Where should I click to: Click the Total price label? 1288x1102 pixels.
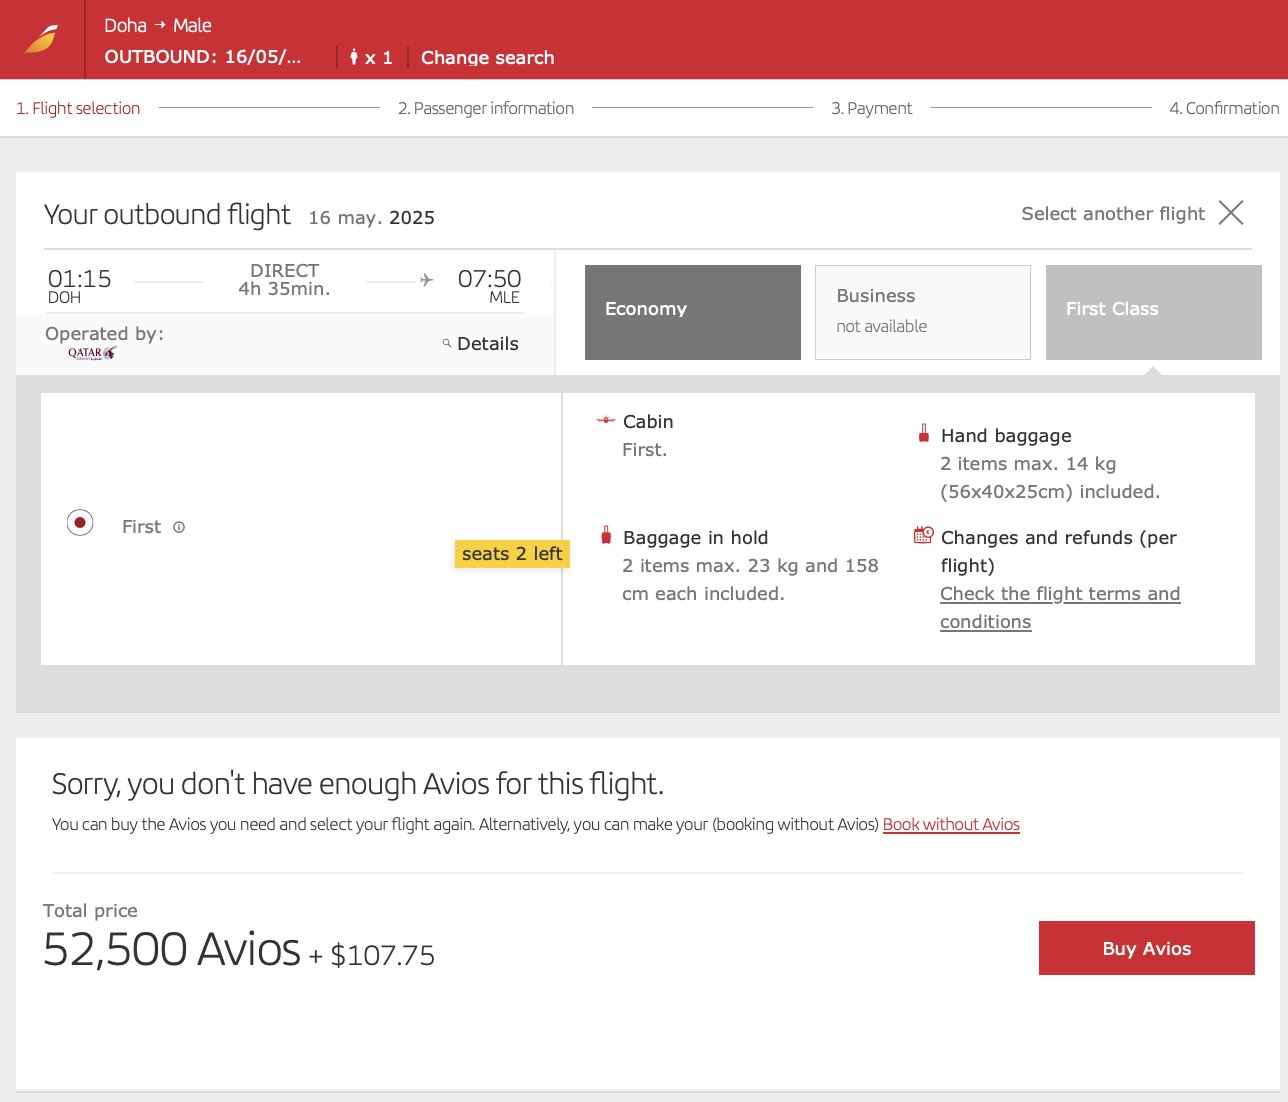click(x=90, y=910)
